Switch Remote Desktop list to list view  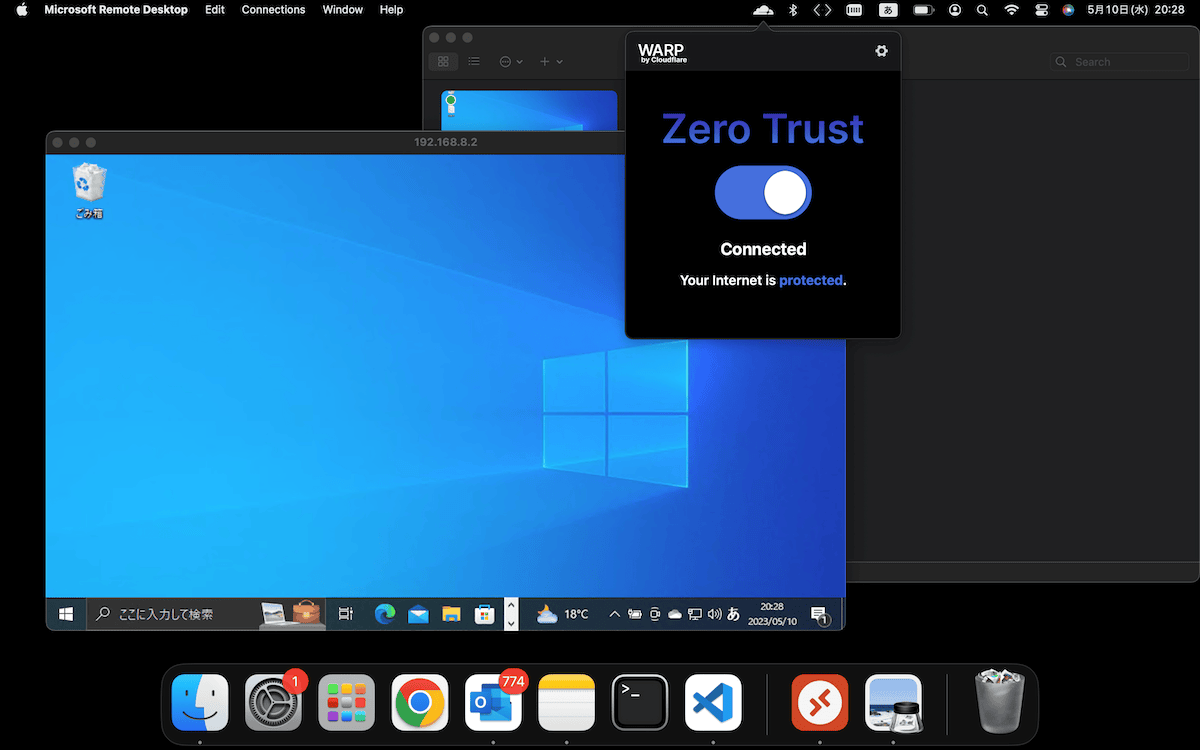[474, 62]
